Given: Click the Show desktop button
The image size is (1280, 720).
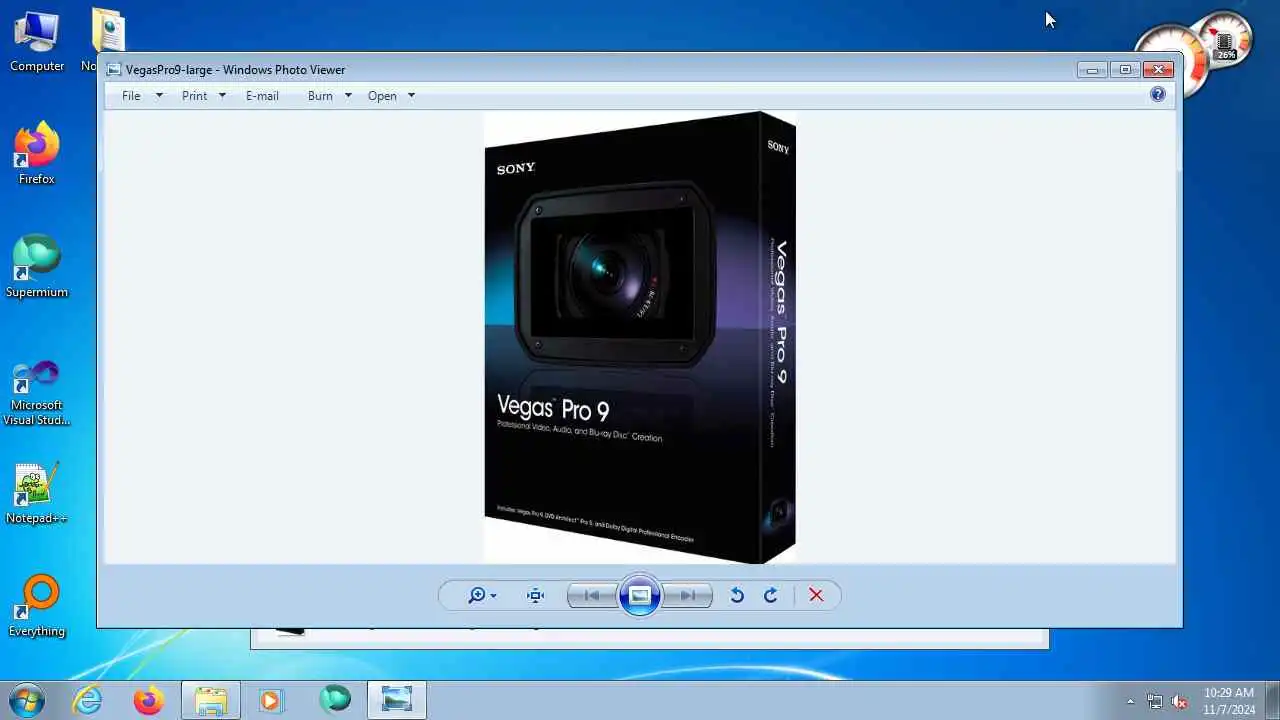Looking at the screenshot, I should (x=1272, y=700).
